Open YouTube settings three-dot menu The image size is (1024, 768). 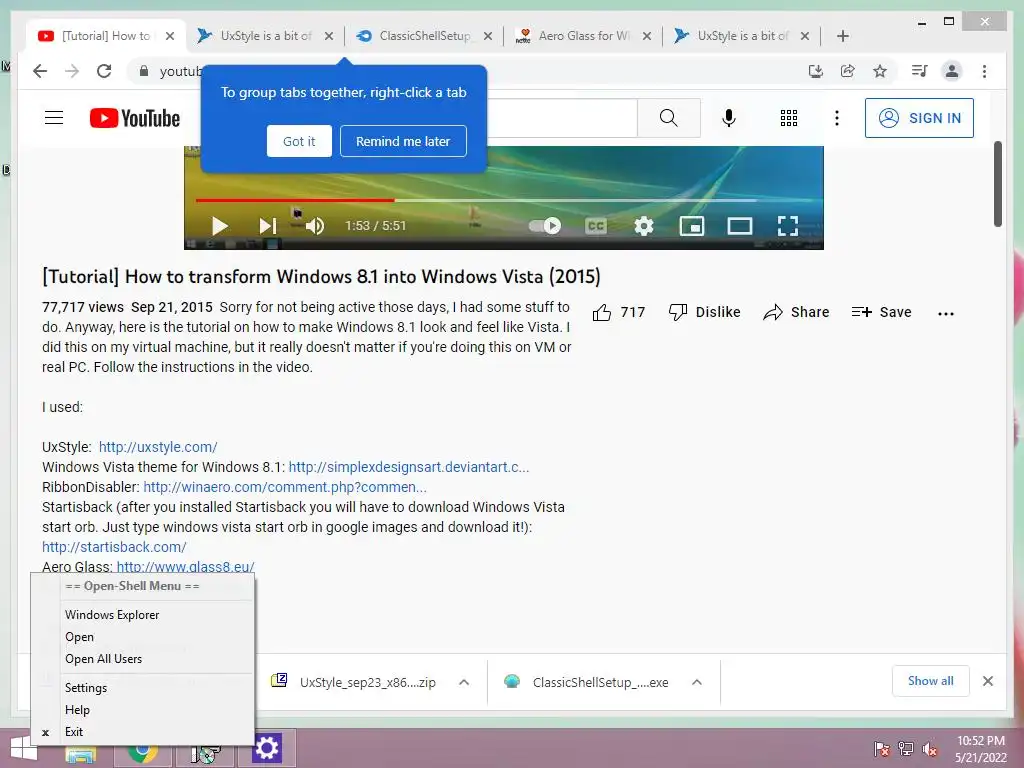[837, 118]
